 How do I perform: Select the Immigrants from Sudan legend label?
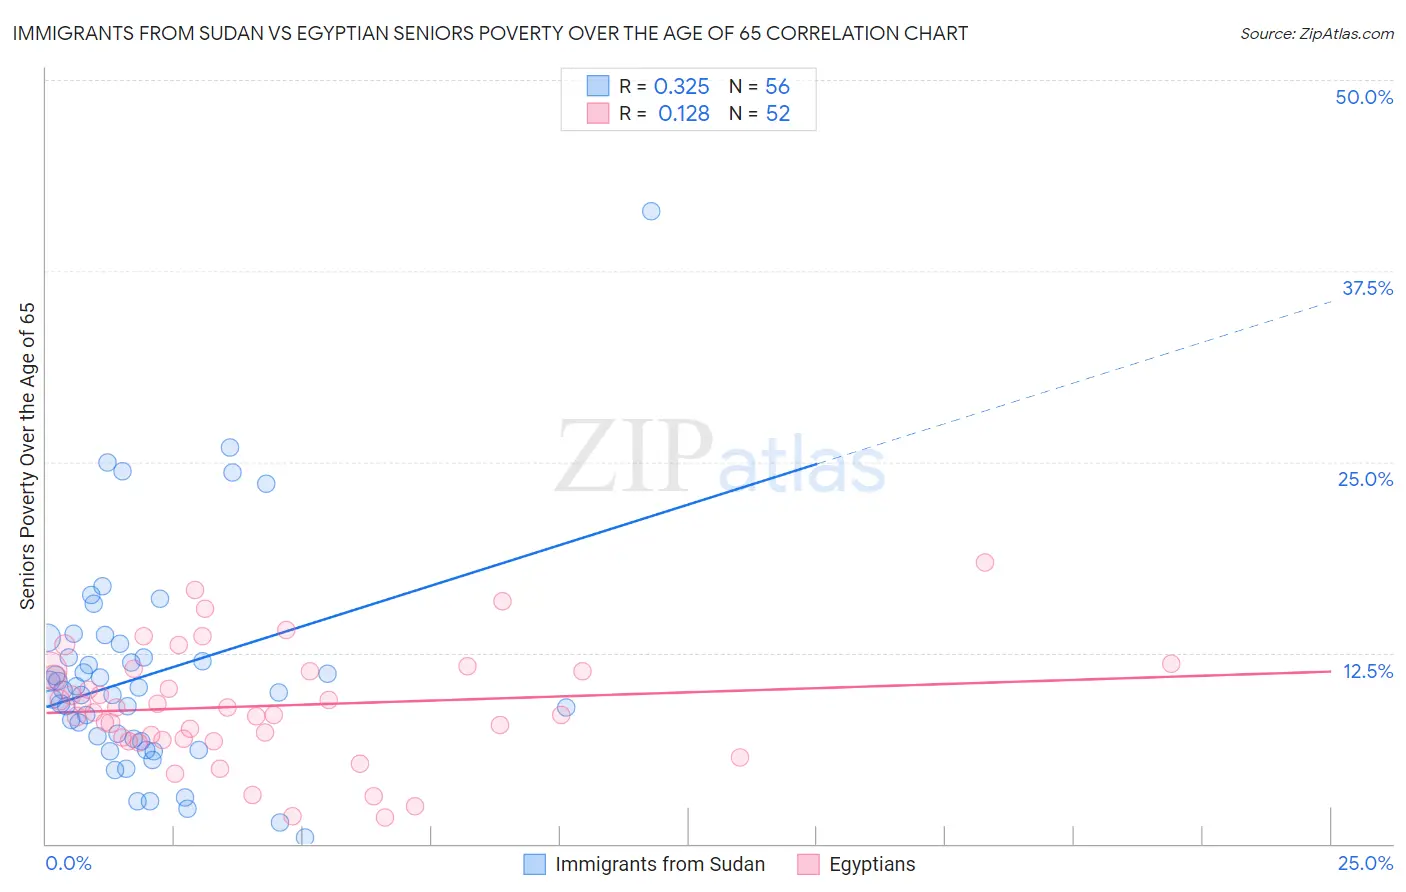click(660, 864)
